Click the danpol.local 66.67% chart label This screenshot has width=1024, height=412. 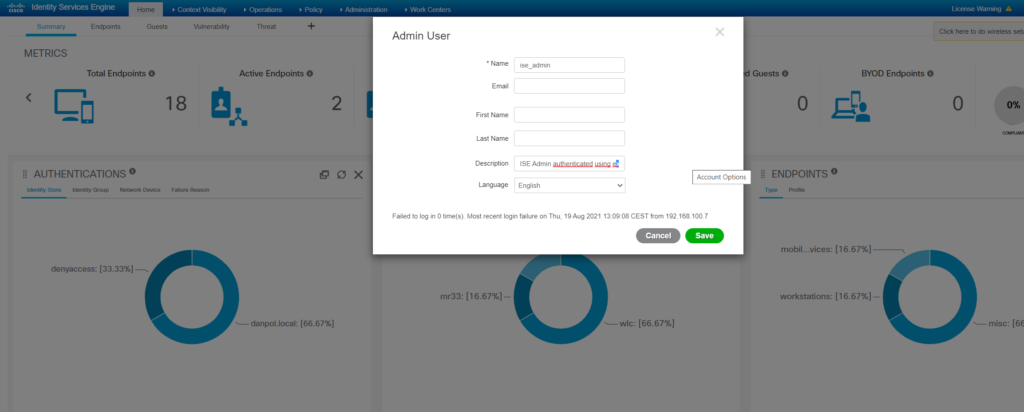click(x=293, y=323)
